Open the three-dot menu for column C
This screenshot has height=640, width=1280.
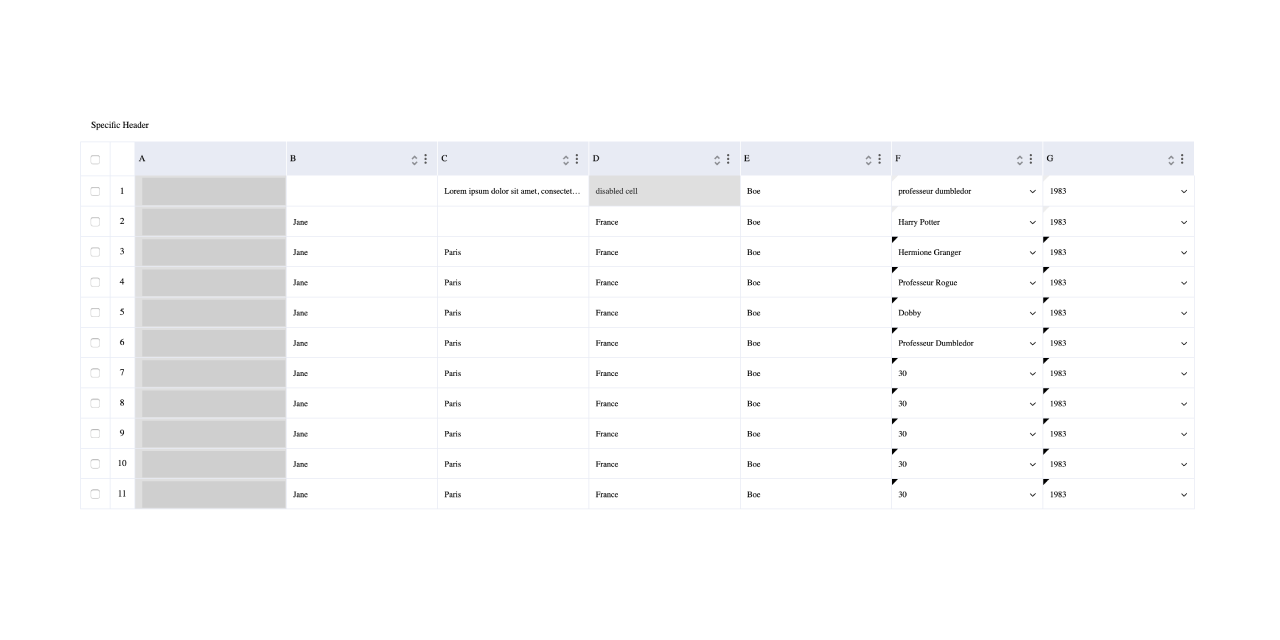577,159
